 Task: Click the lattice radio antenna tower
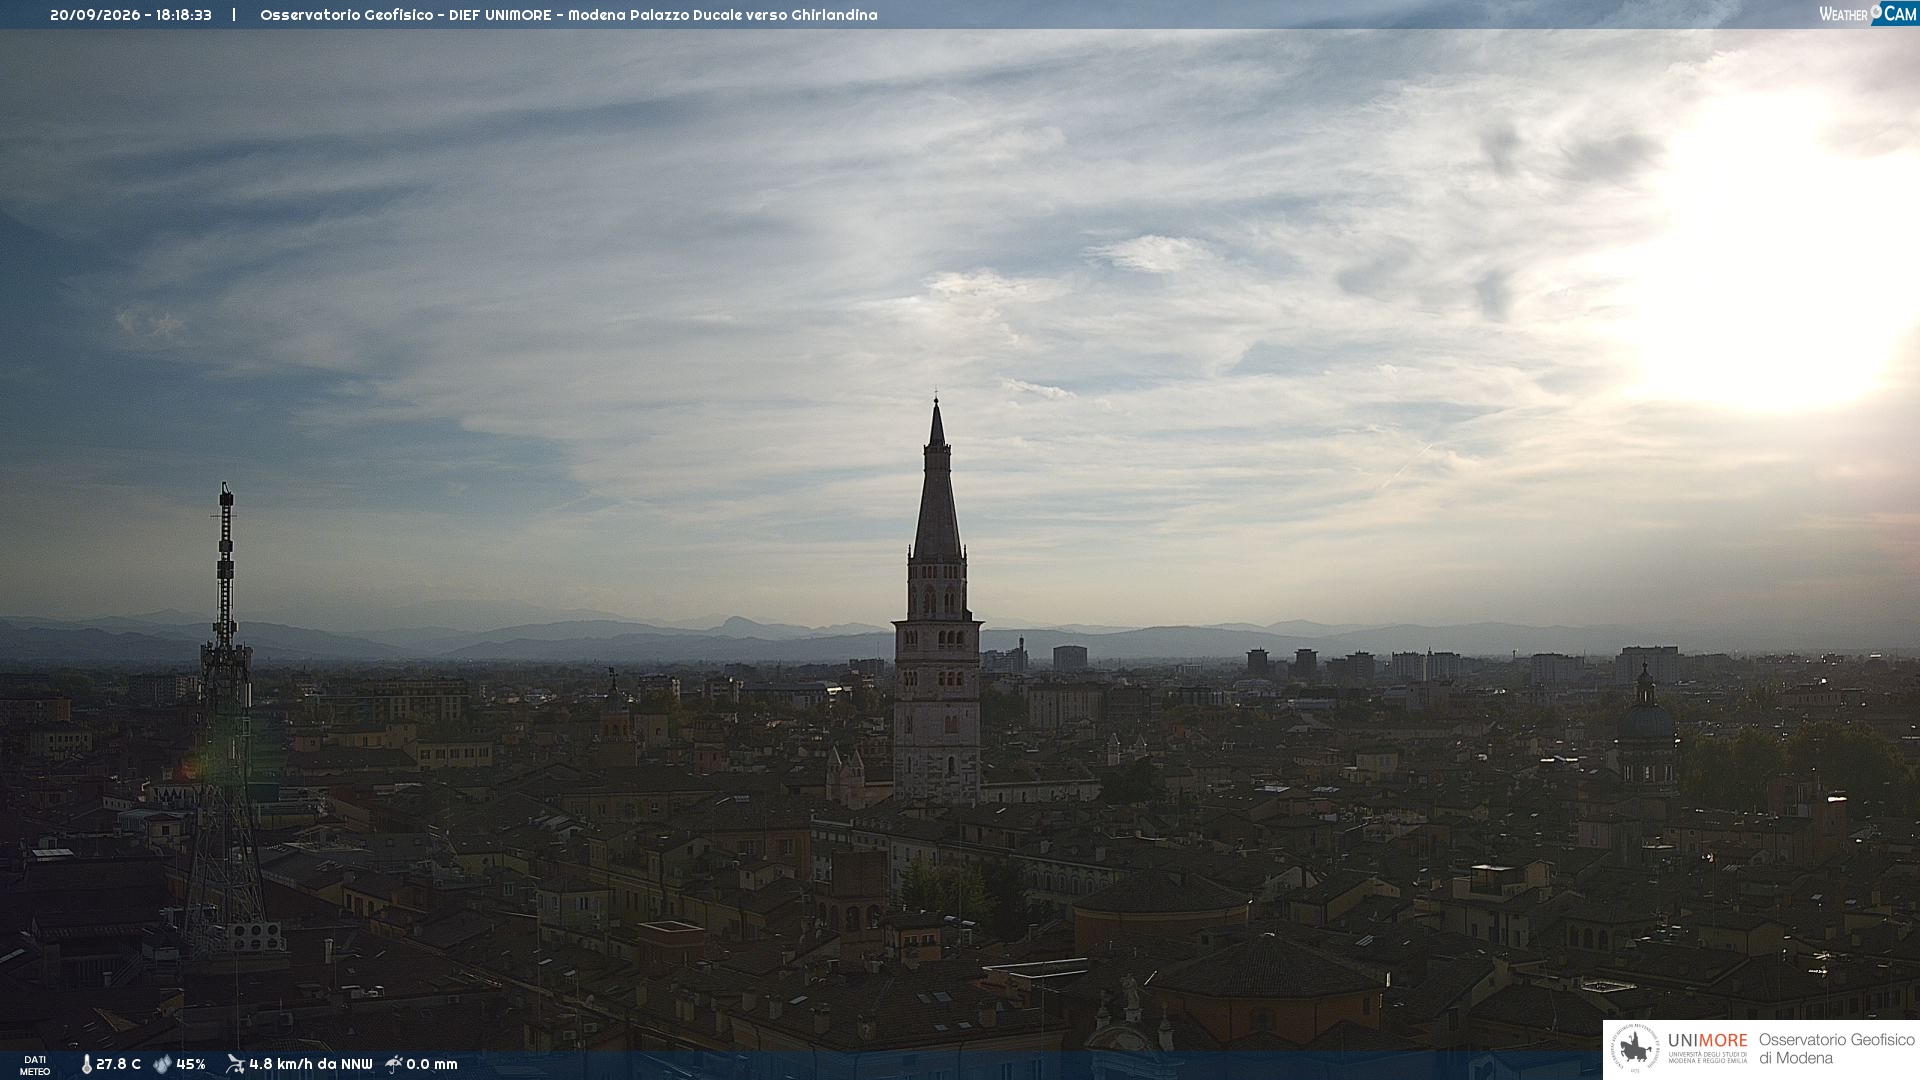[226, 720]
